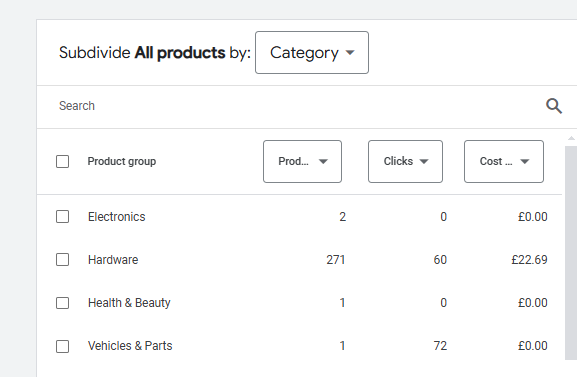Open the Category subdivide dropdown
The image size is (577, 377).
coord(312,53)
